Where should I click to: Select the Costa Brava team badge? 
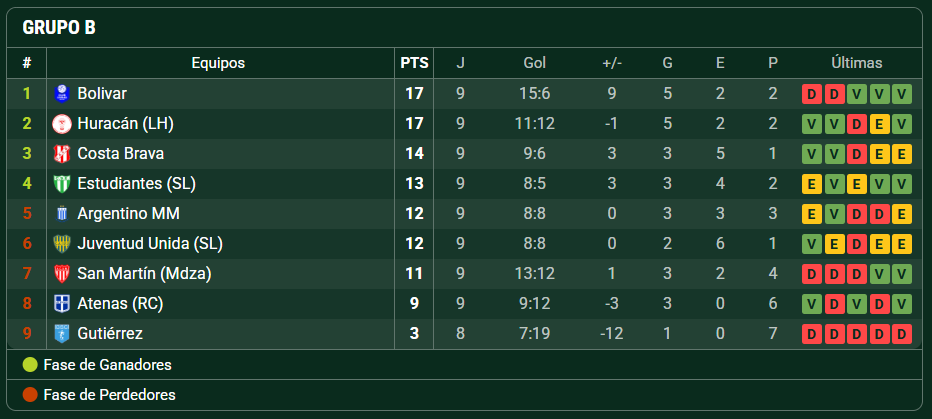click(62, 153)
